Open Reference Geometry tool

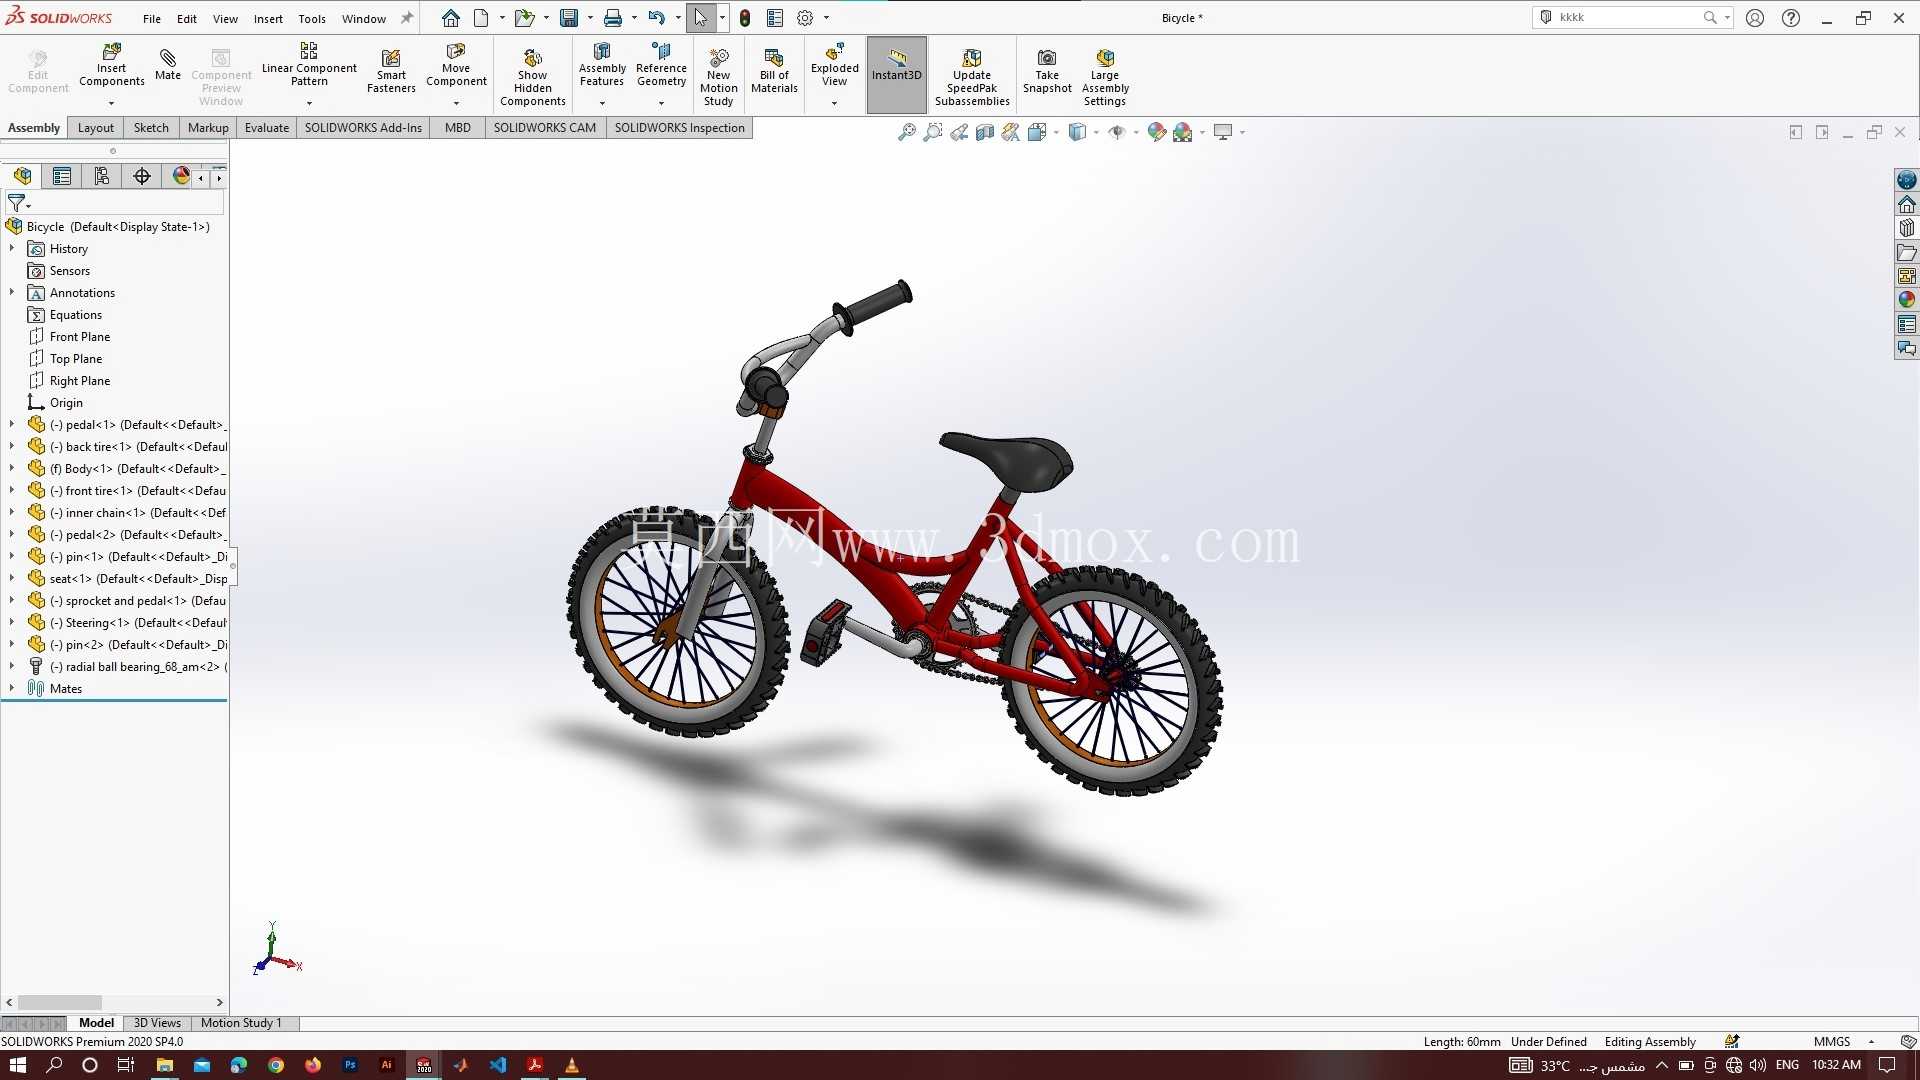661,66
